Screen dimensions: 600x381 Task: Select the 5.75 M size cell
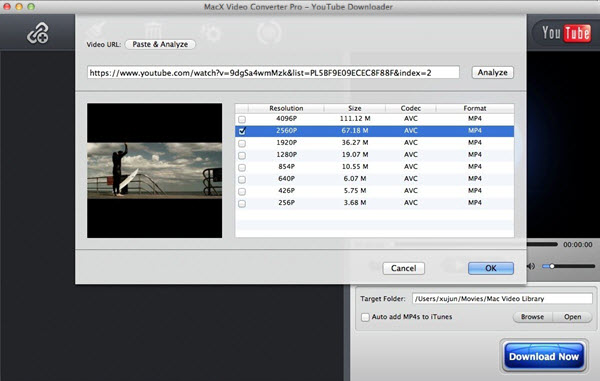tap(355, 190)
